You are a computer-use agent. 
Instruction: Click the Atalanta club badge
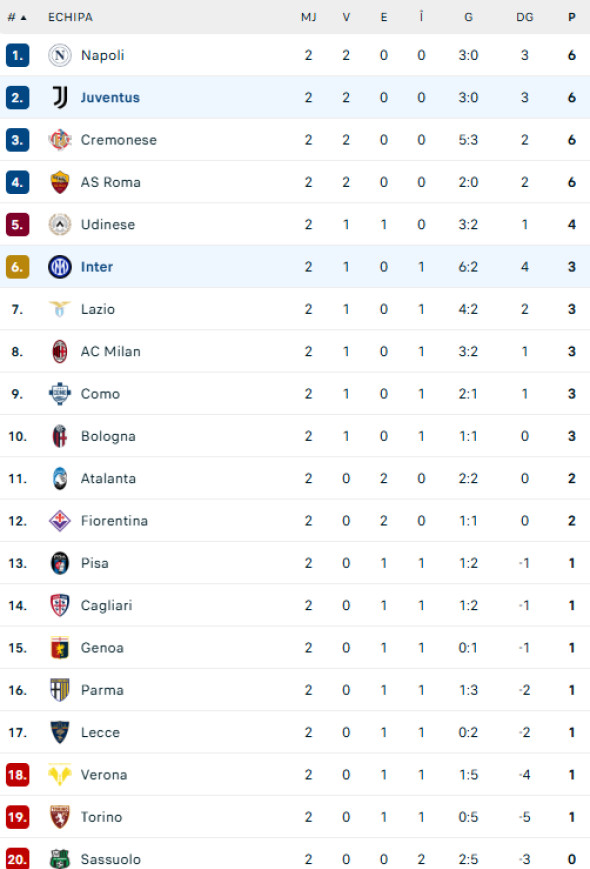[60, 478]
